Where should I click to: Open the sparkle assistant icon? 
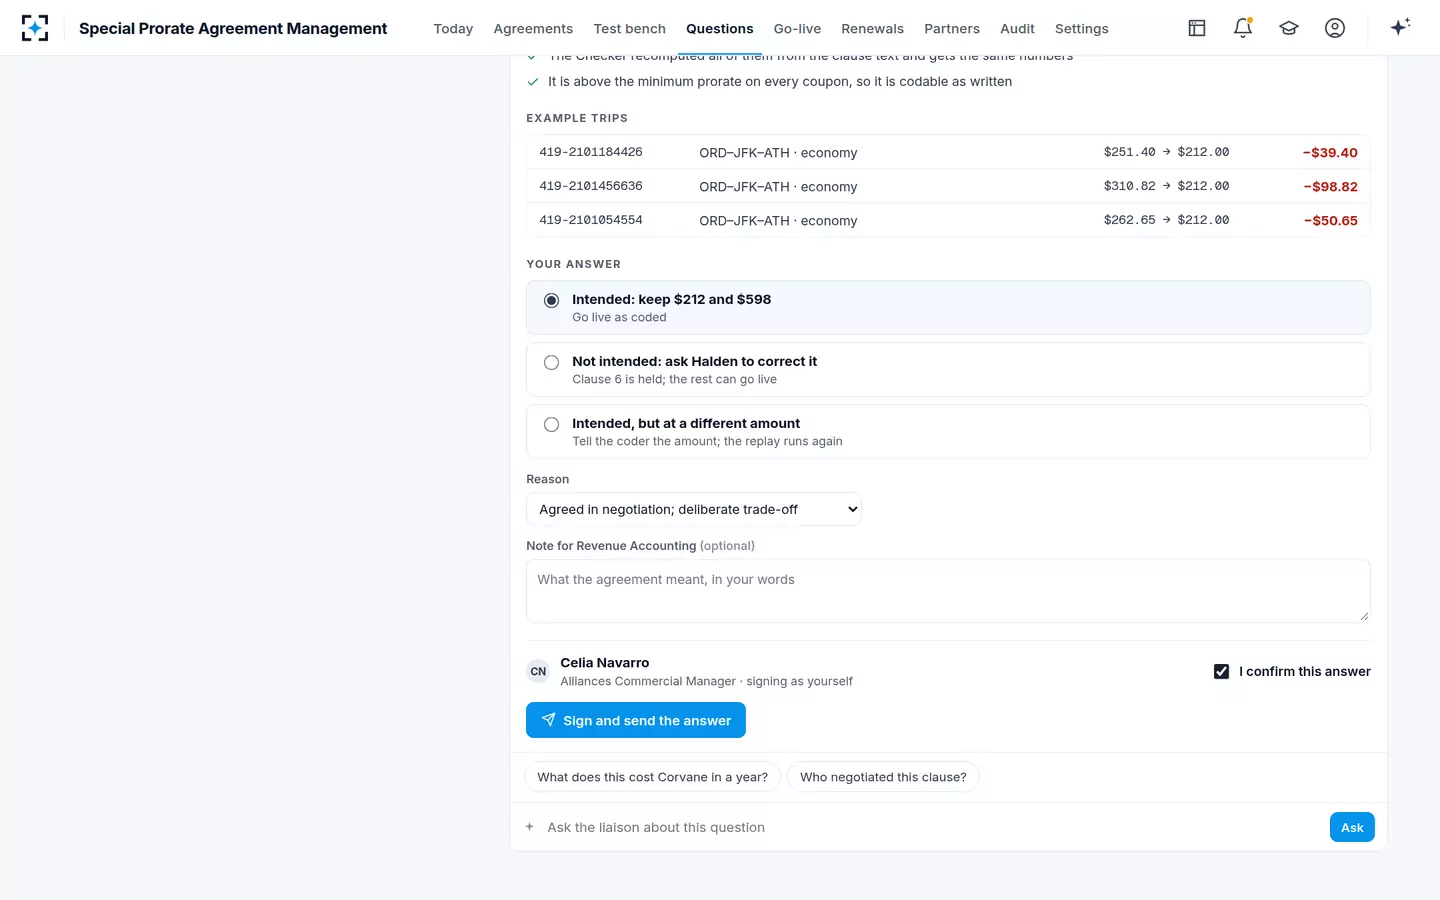point(1400,27)
